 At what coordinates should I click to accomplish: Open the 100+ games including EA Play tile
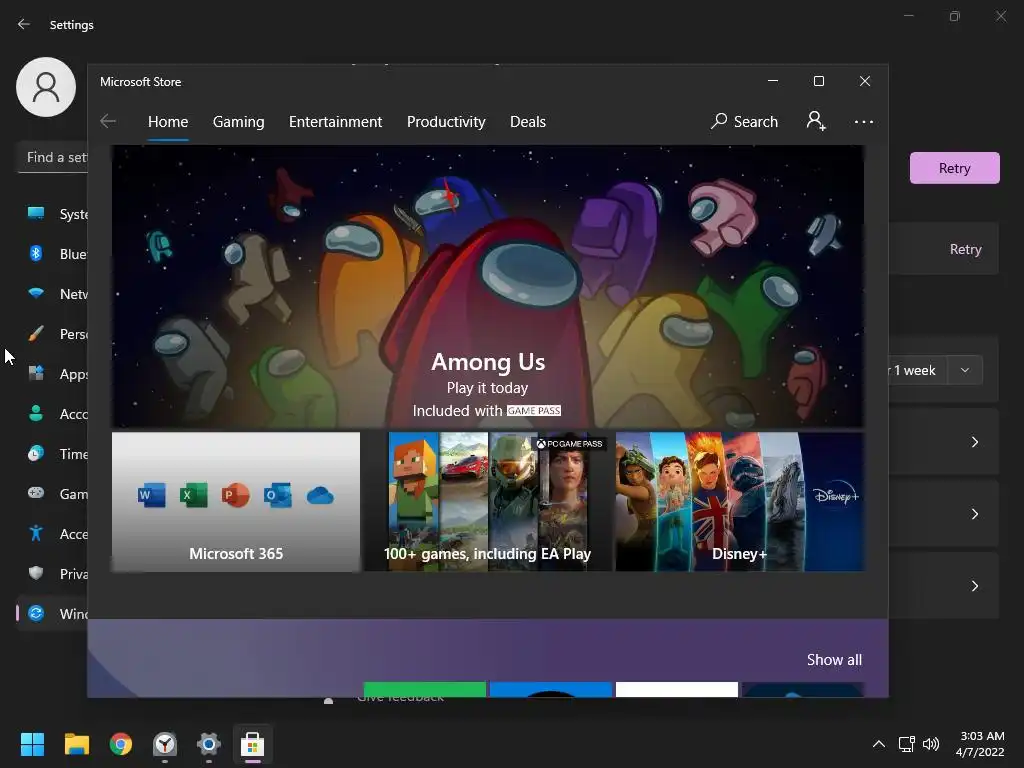tap(487, 502)
